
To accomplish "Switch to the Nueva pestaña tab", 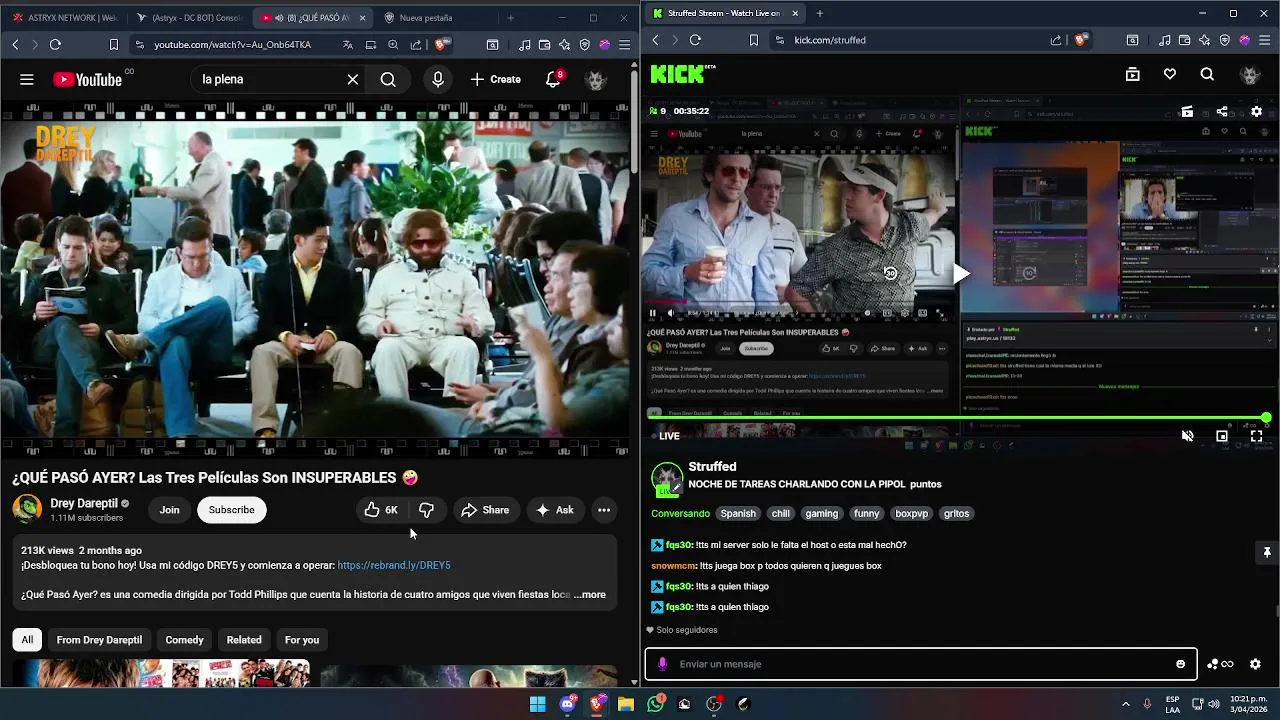I will 425,17.
